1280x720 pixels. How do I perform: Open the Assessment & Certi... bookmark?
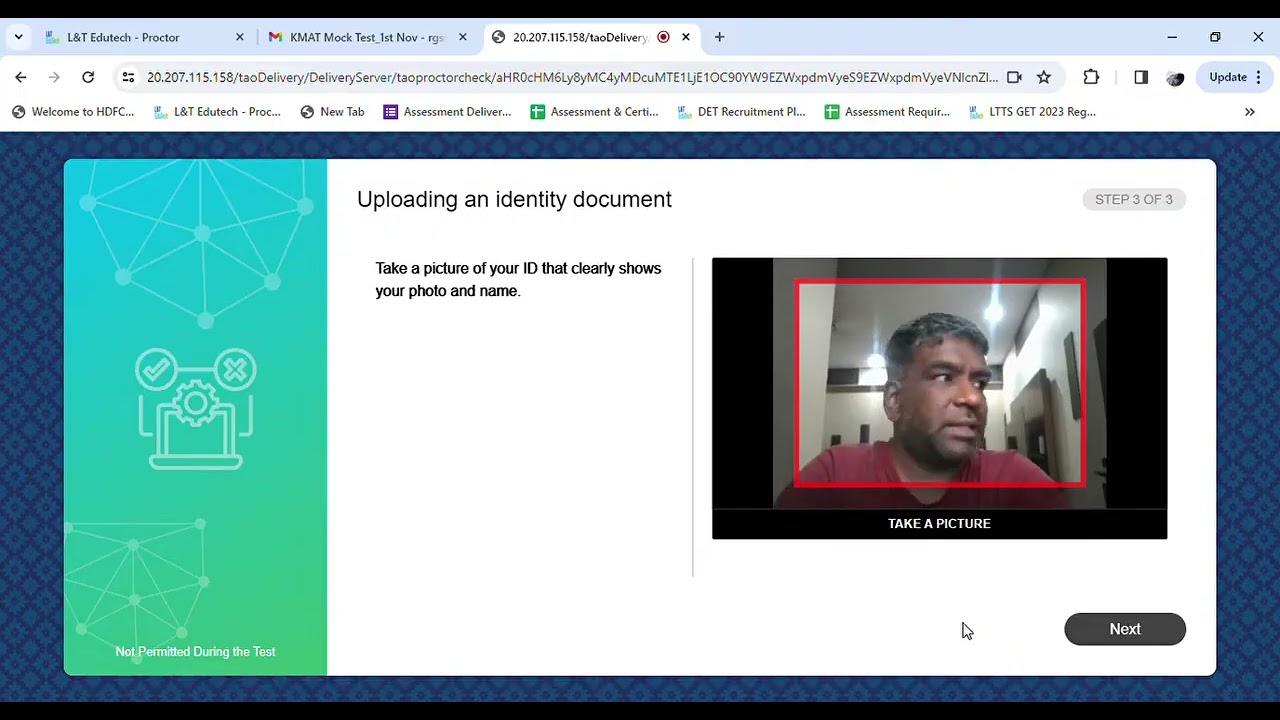[x=594, y=112]
